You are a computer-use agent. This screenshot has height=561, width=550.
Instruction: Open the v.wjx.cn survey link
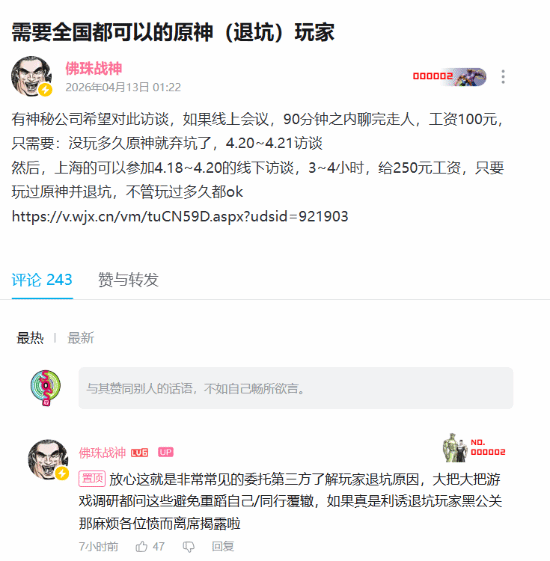tap(180, 216)
